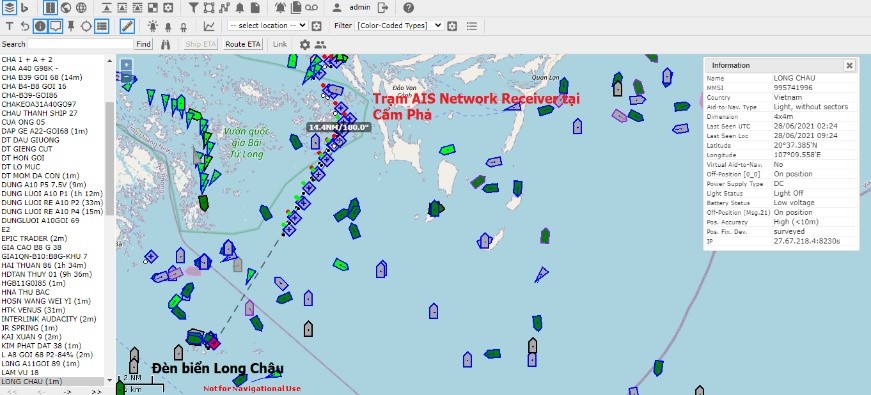Open the funnel filter icon
871x395 pixels.
tap(193, 8)
